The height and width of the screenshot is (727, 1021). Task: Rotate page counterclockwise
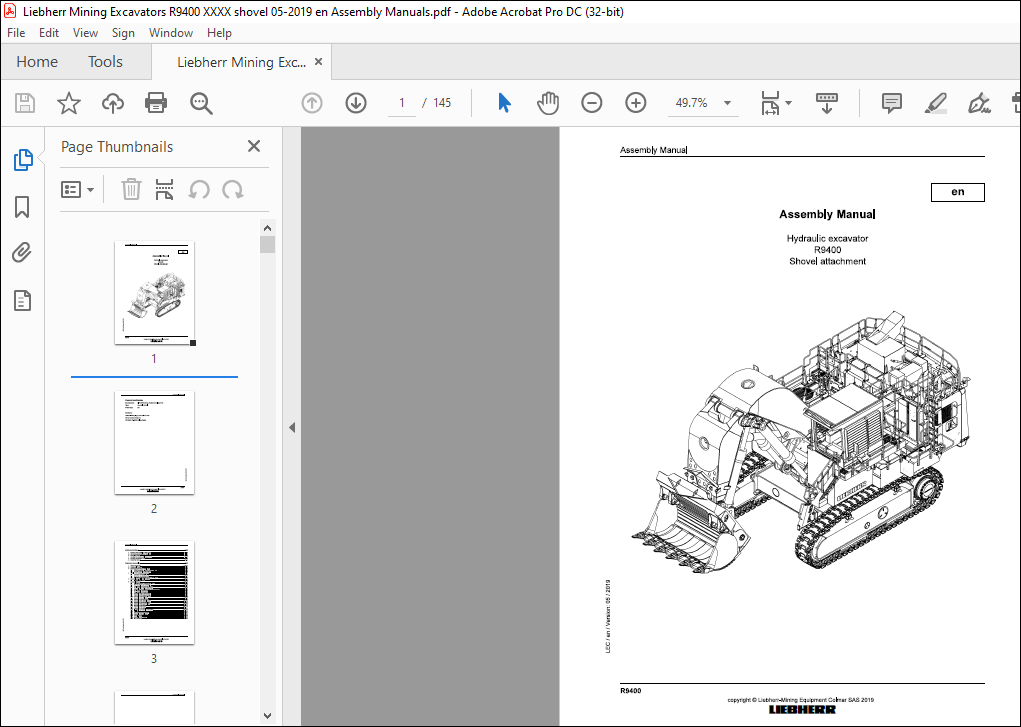(199, 190)
